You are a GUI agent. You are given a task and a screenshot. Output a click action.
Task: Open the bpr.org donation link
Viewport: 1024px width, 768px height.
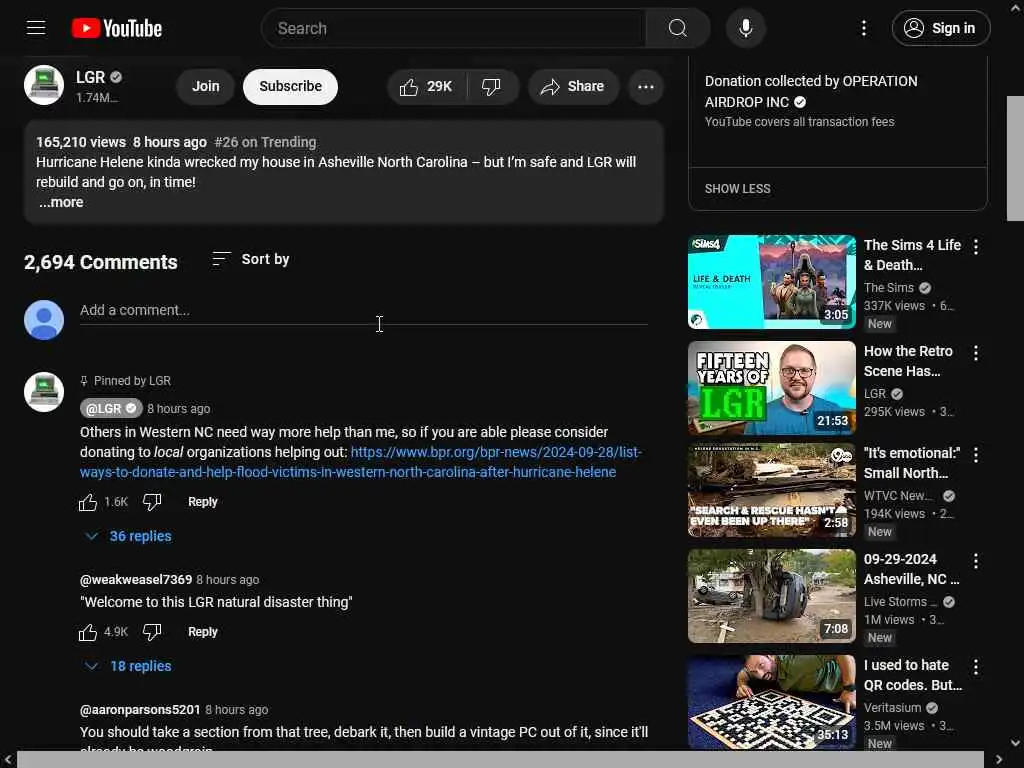[360, 462]
